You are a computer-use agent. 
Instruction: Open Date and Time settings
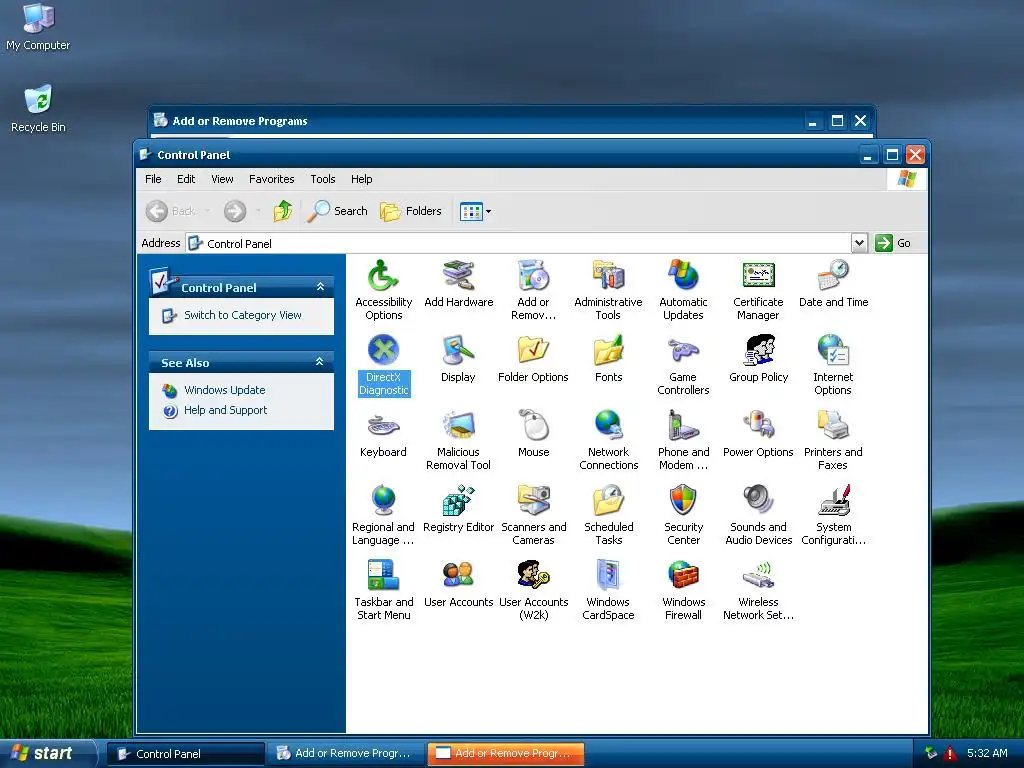click(x=833, y=284)
